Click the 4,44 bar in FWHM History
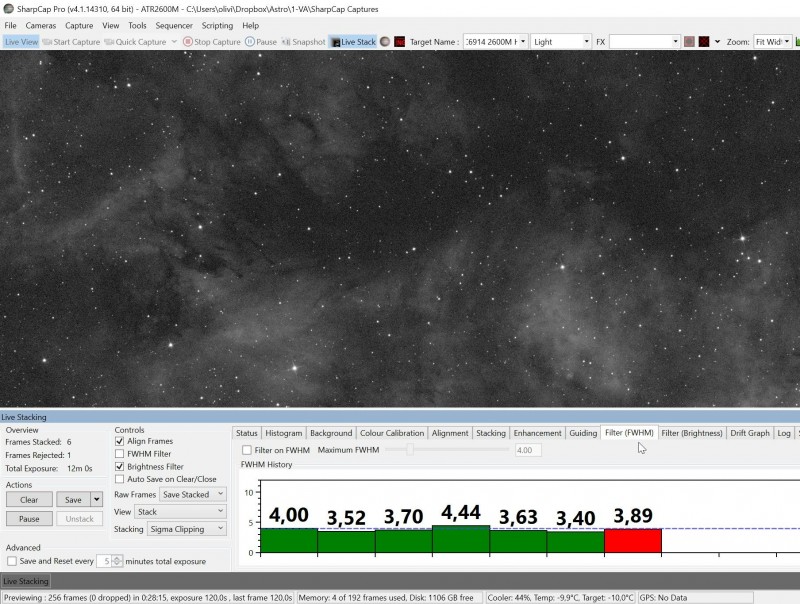The image size is (800, 604). pos(461,539)
